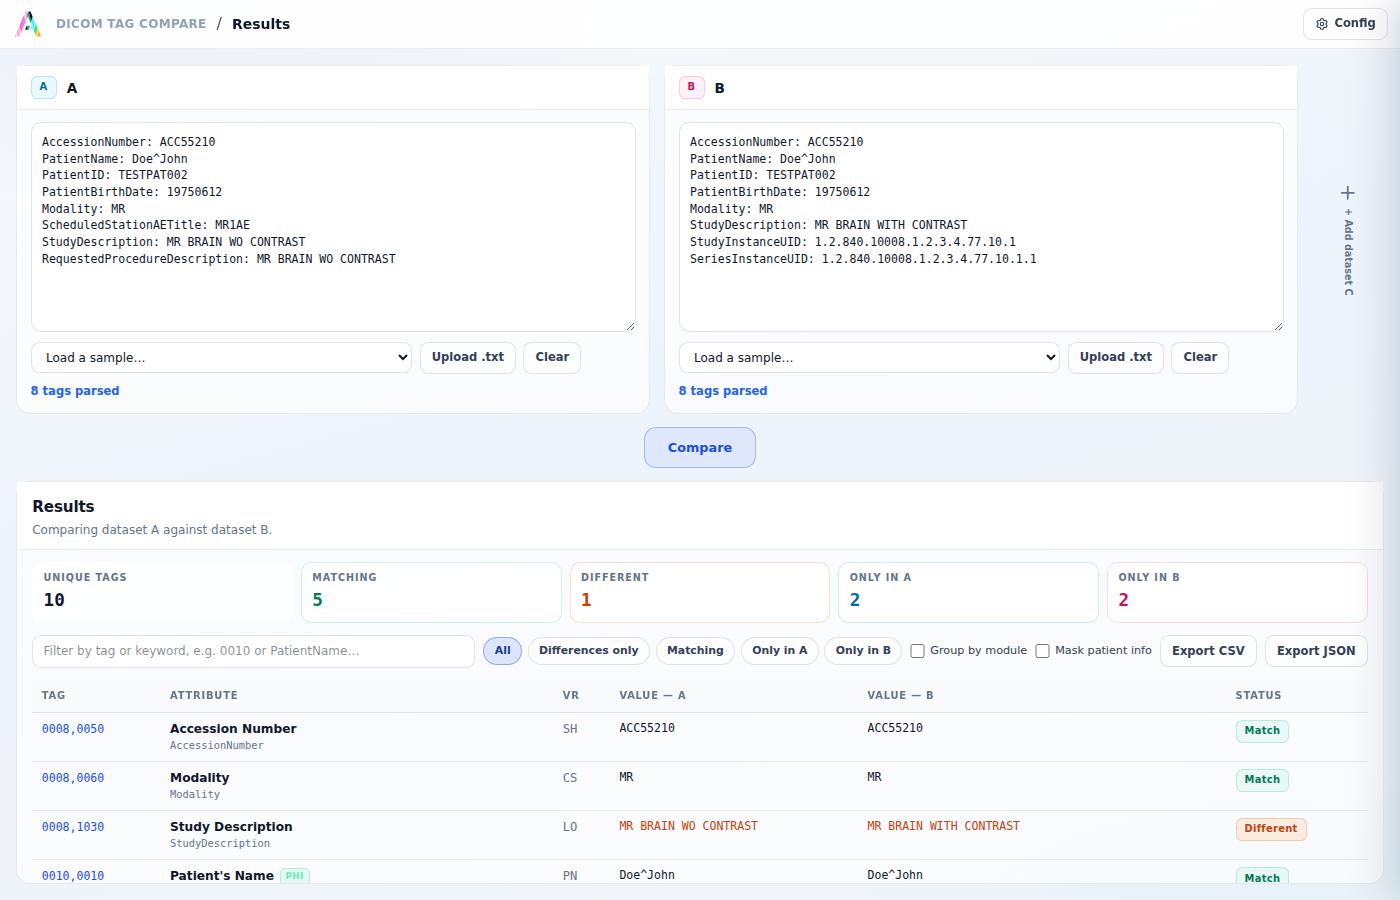Screen dimensions: 1400x900
Task: Click the Match badge in Accession Number row
Action: click(x=1262, y=731)
